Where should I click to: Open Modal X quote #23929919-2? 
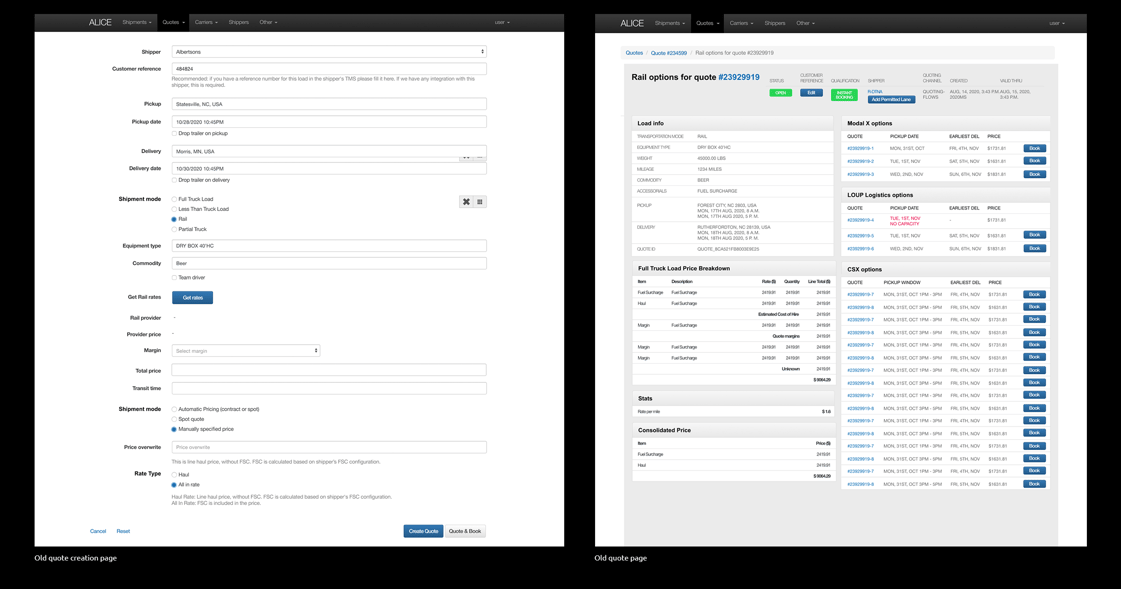point(860,162)
